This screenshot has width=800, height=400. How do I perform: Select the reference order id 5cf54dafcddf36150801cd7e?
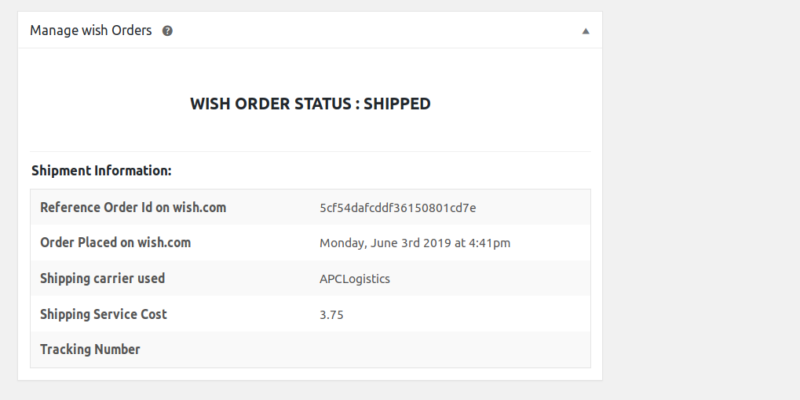[x=398, y=208]
